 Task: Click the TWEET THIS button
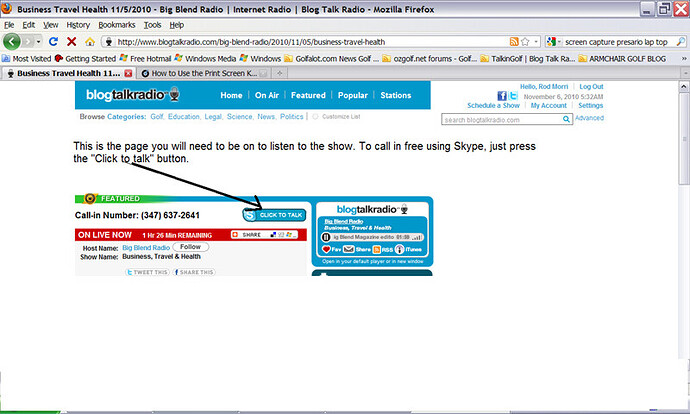(x=147, y=272)
